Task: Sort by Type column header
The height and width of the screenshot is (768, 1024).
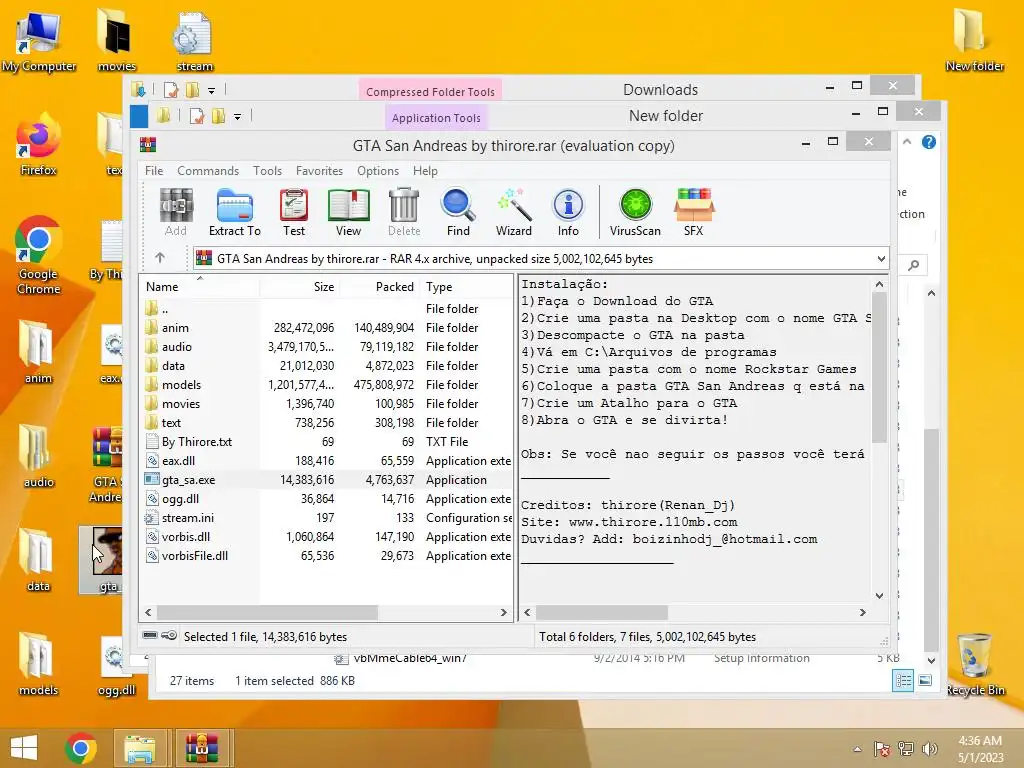Action: pos(466,287)
